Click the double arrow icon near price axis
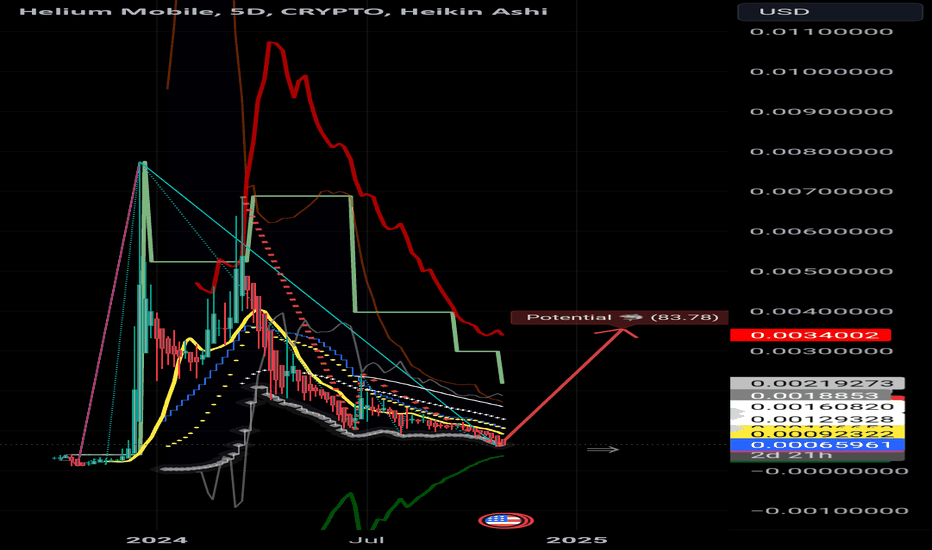Image resolution: width=932 pixels, height=550 pixels. pyautogui.click(x=603, y=450)
